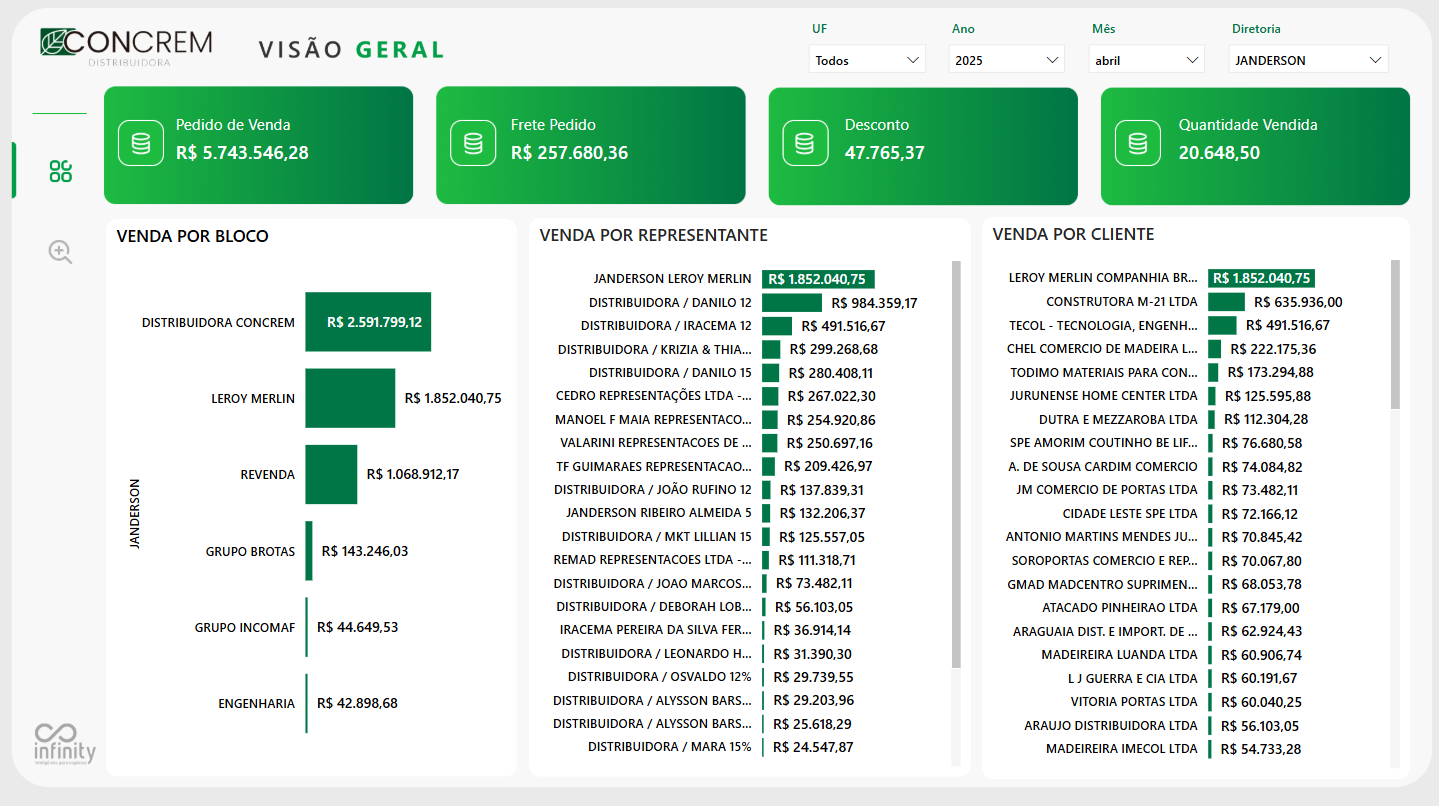This screenshot has width=1439, height=806.
Task: Select client Vitoria Portas Ltda
Action: (x=1134, y=702)
